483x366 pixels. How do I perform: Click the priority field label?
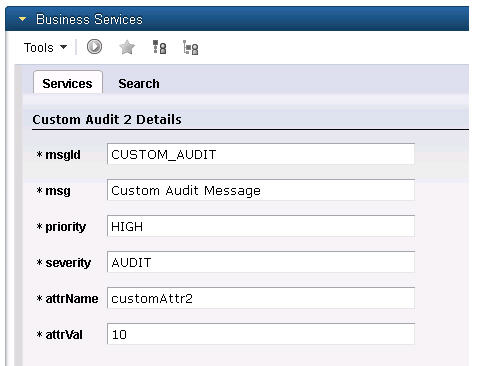65,227
